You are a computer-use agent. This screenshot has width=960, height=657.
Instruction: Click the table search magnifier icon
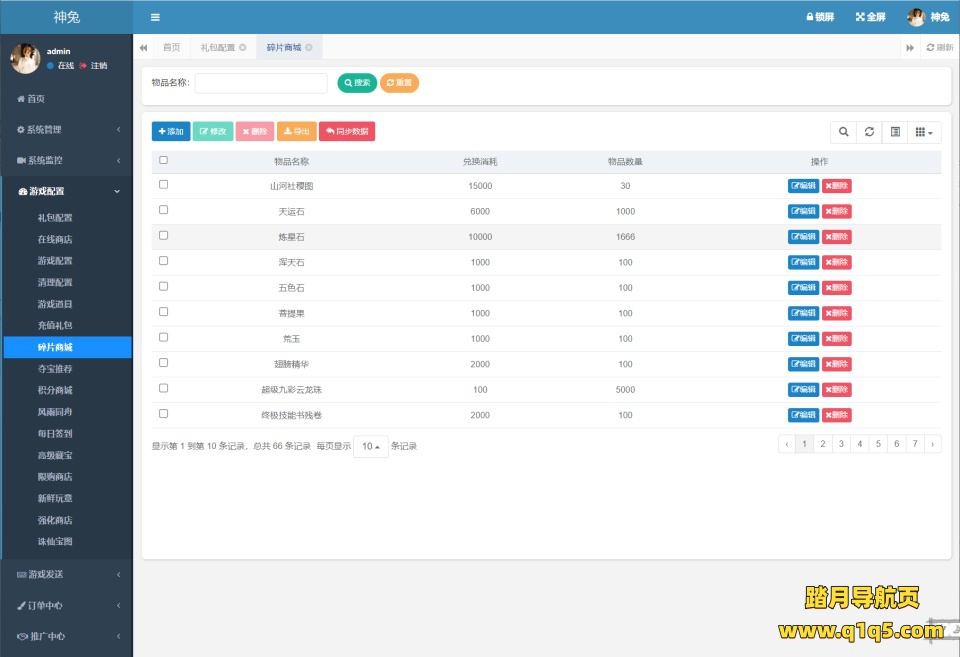coord(843,132)
